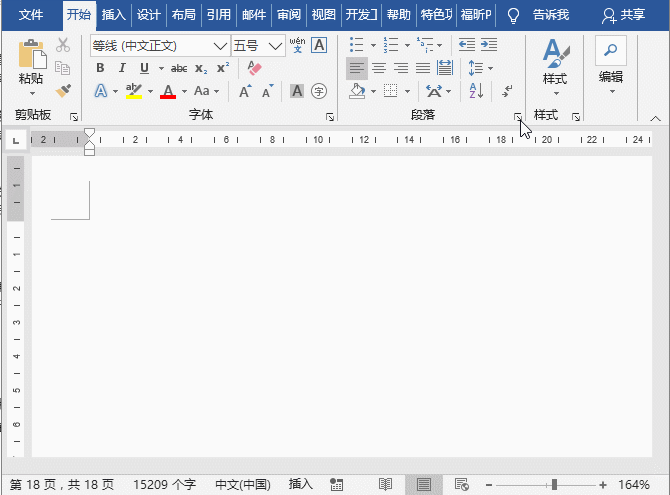Click the word count 15209 个字

[x=165, y=485]
